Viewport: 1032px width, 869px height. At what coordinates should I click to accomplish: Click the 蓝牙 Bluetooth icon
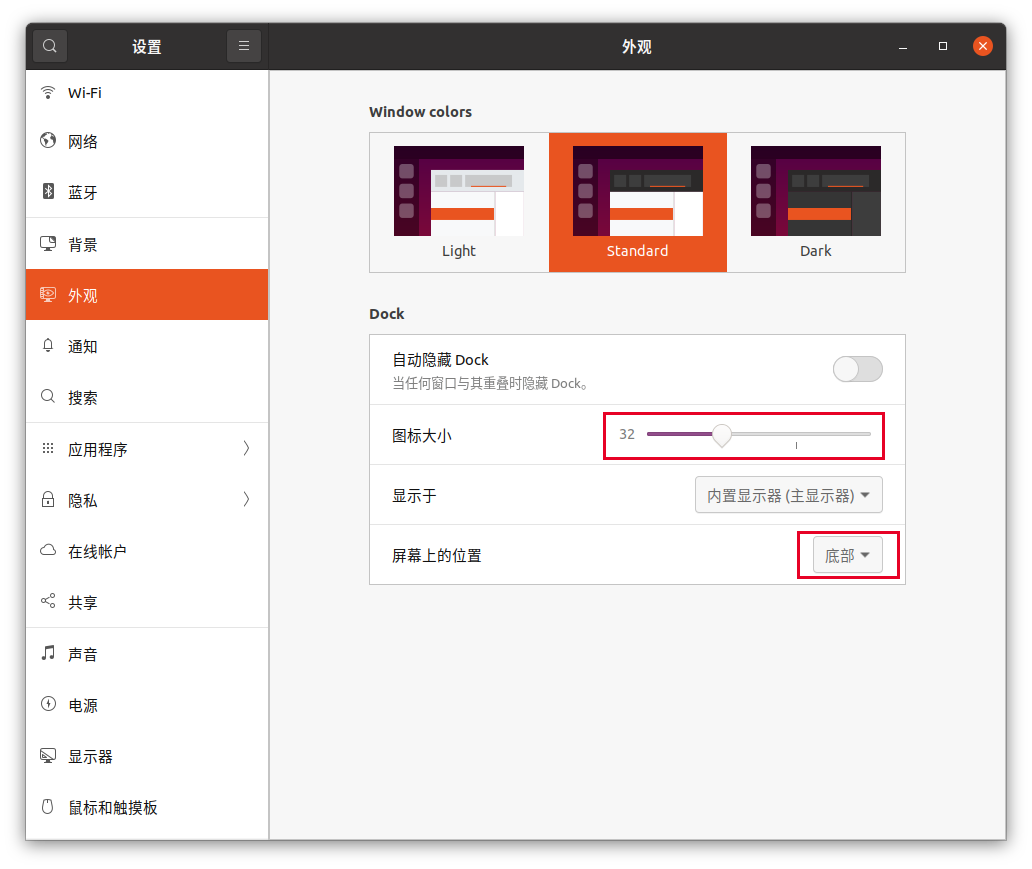coord(48,192)
